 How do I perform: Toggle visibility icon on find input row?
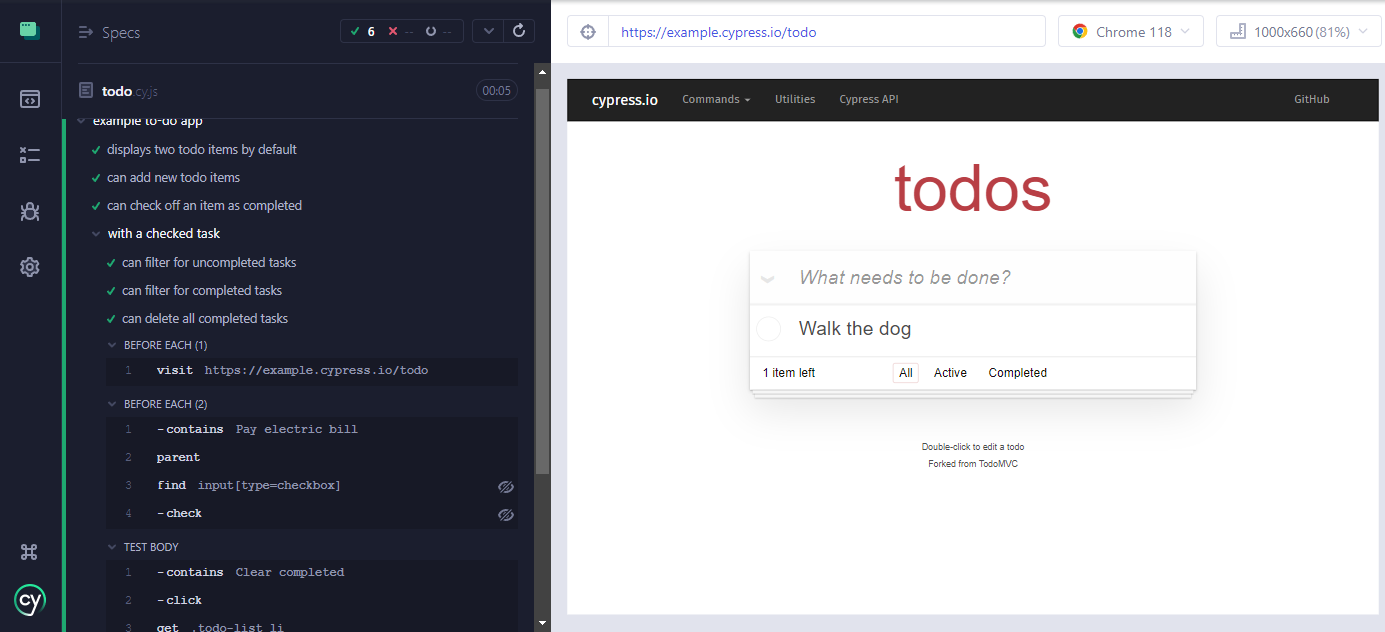[x=506, y=486]
